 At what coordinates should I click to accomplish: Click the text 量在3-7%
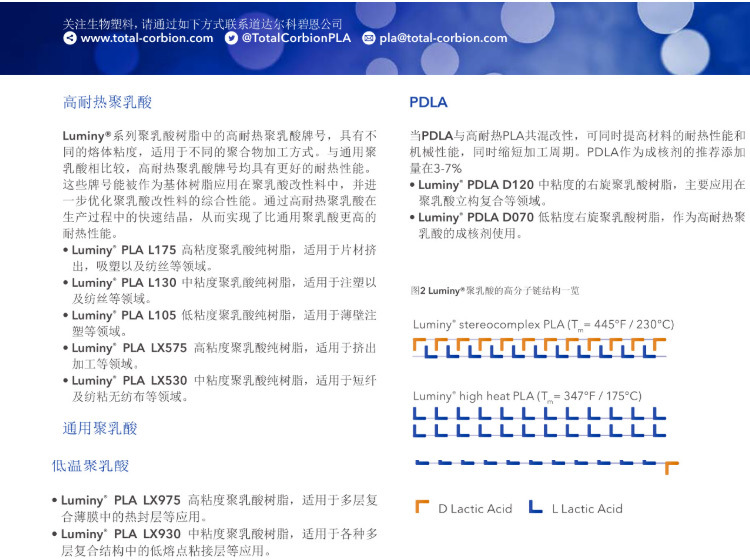click(x=436, y=168)
